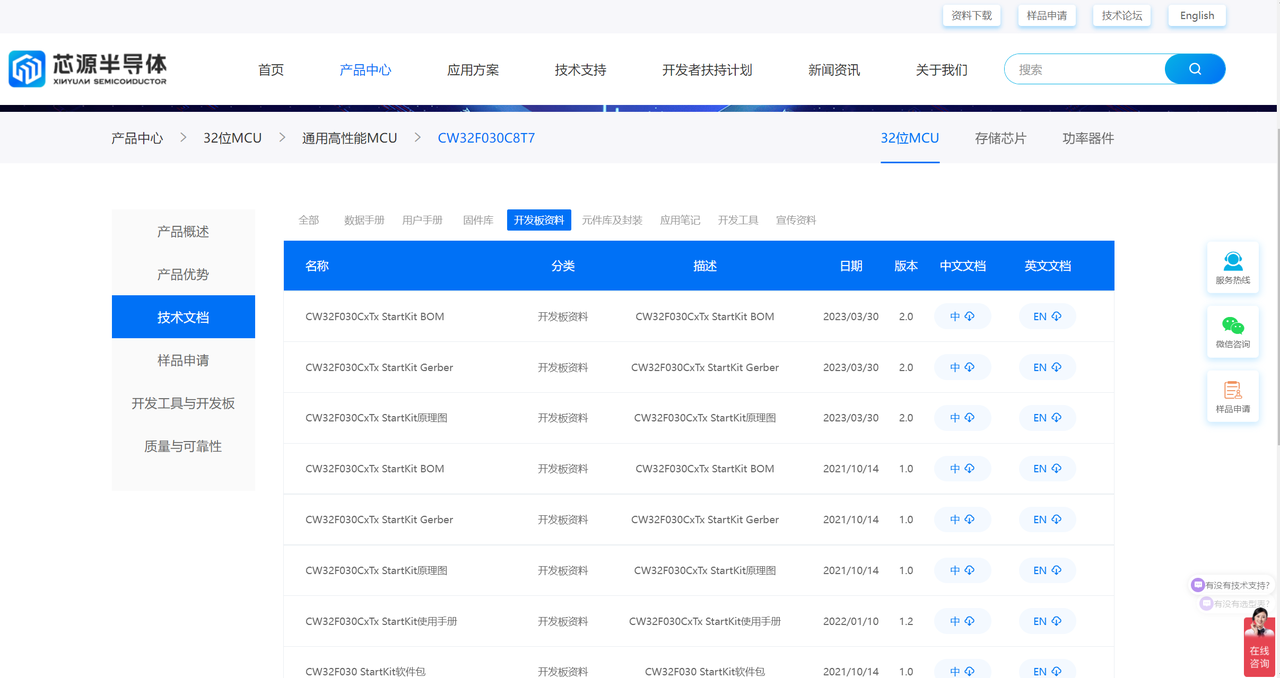Select the 开发板资料 filter tab
Screen dimensions: 1280x678
[x=539, y=220]
